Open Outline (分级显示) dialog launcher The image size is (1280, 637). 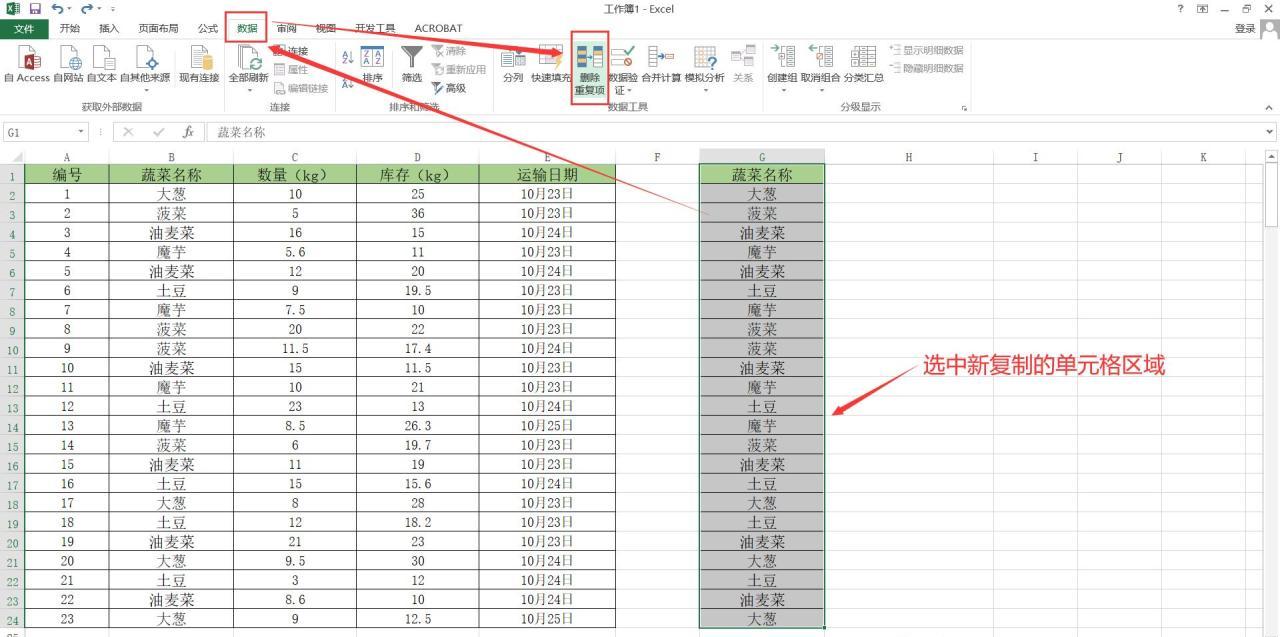[x=965, y=107]
